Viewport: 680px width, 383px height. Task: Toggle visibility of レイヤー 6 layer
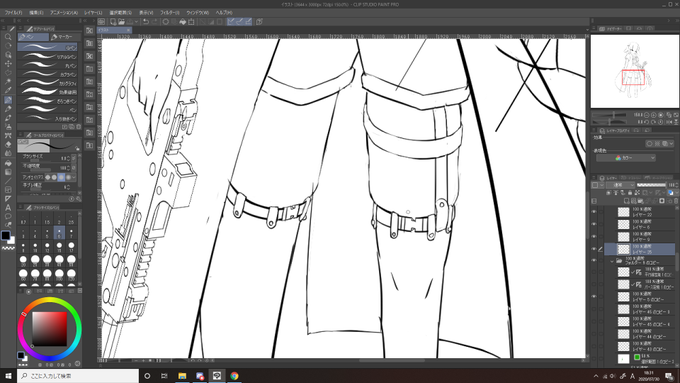pyautogui.click(x=594, y=224)
